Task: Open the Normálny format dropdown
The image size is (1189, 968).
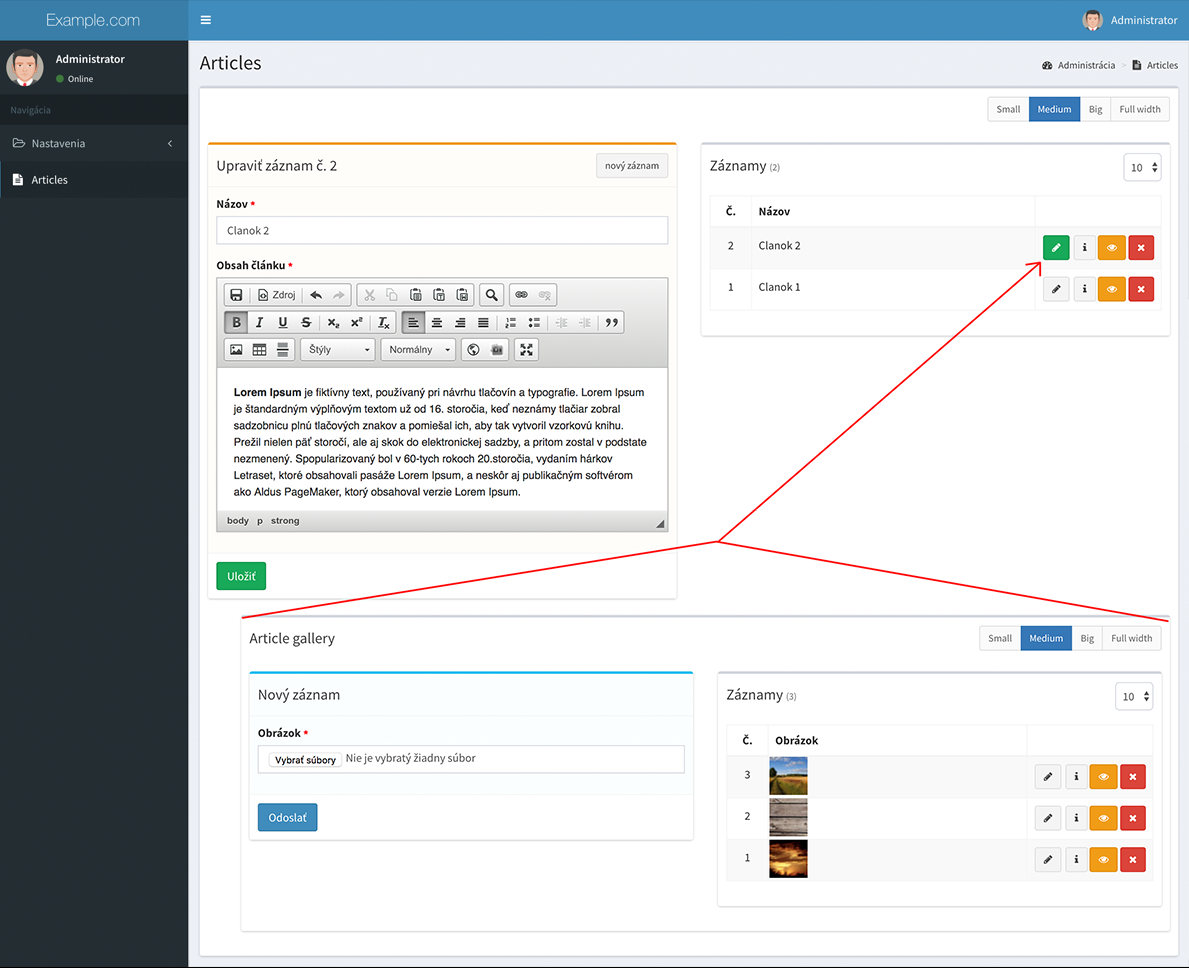Action: coord(419,349)
